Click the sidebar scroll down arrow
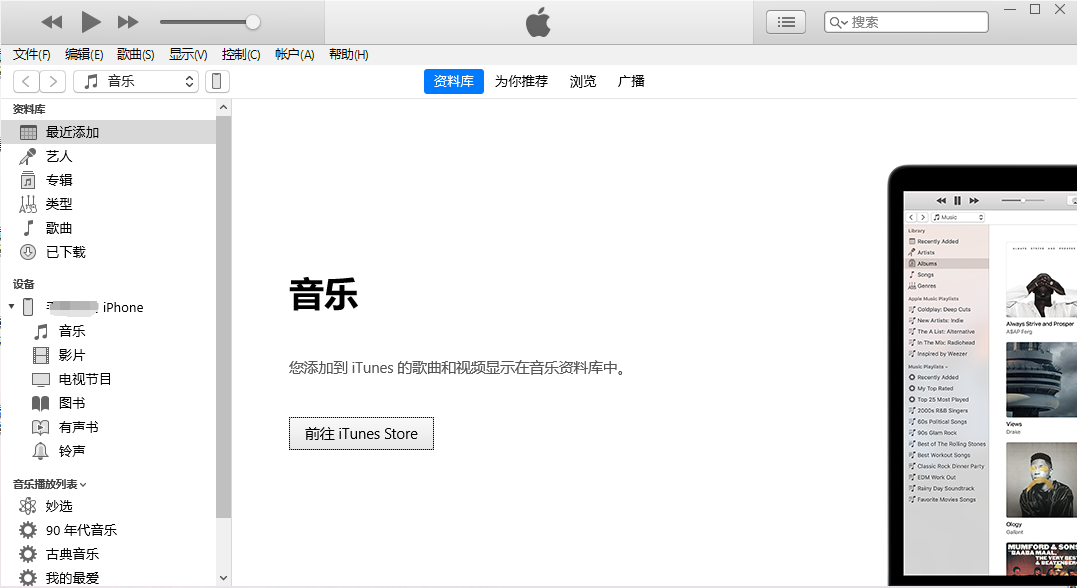The height and width of the screenshot is (588, 1077). [x=223, y=578]
